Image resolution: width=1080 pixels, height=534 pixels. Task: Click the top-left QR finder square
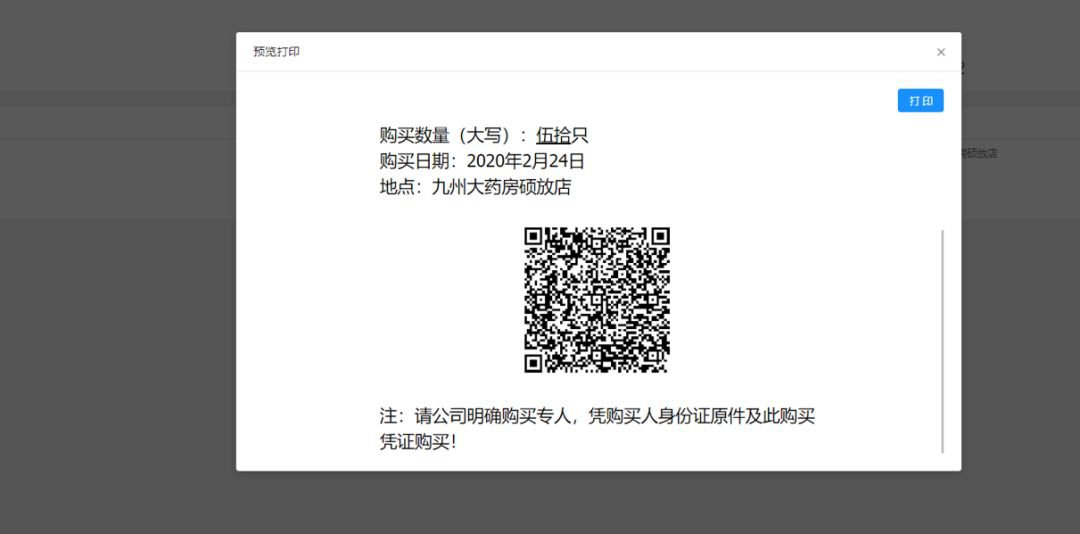point(535,237)
